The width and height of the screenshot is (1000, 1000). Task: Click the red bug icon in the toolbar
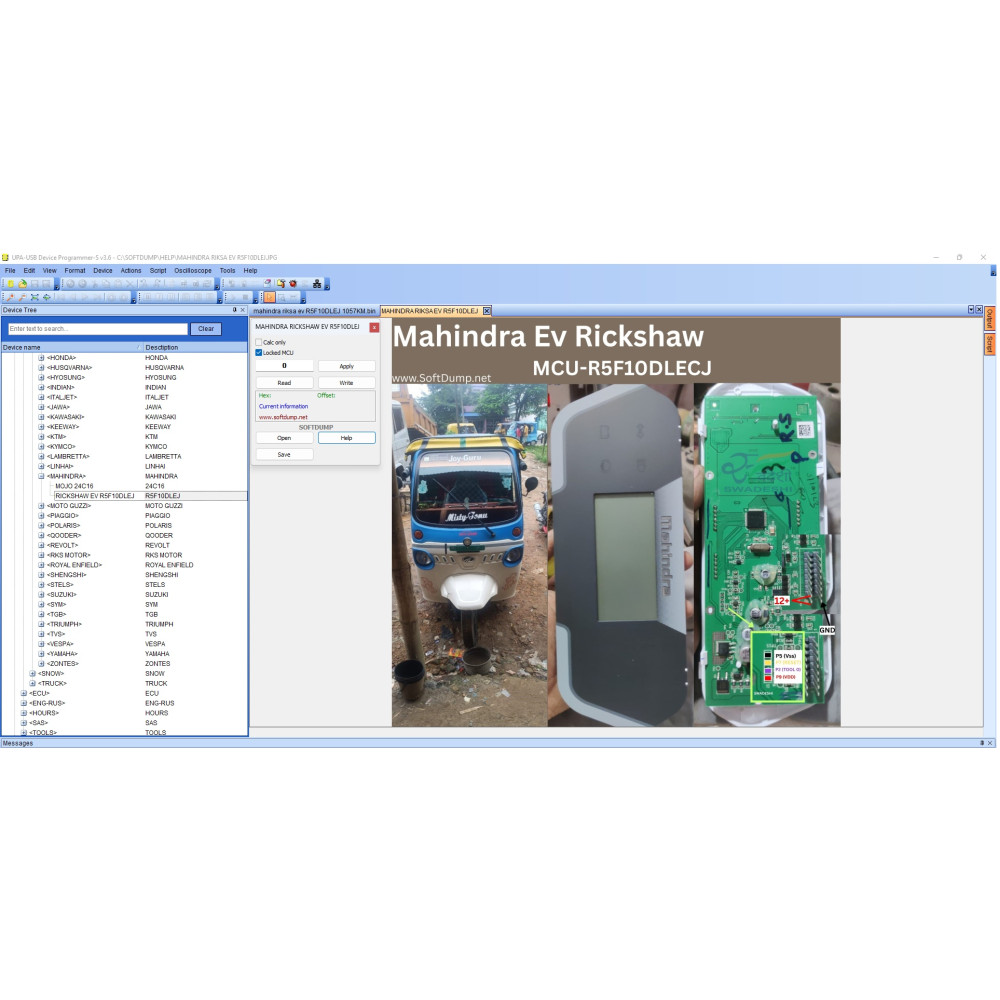click(x=293, y=284)
